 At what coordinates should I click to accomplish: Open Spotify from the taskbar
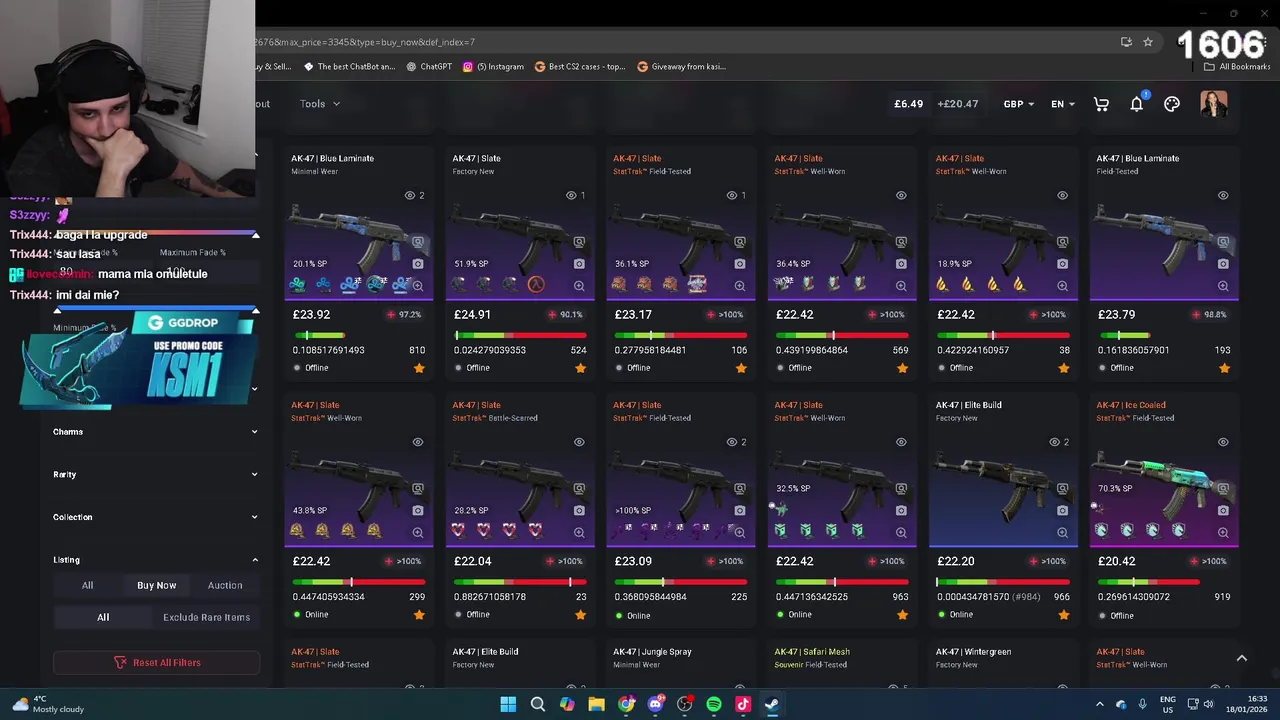(x=714, y=704)
